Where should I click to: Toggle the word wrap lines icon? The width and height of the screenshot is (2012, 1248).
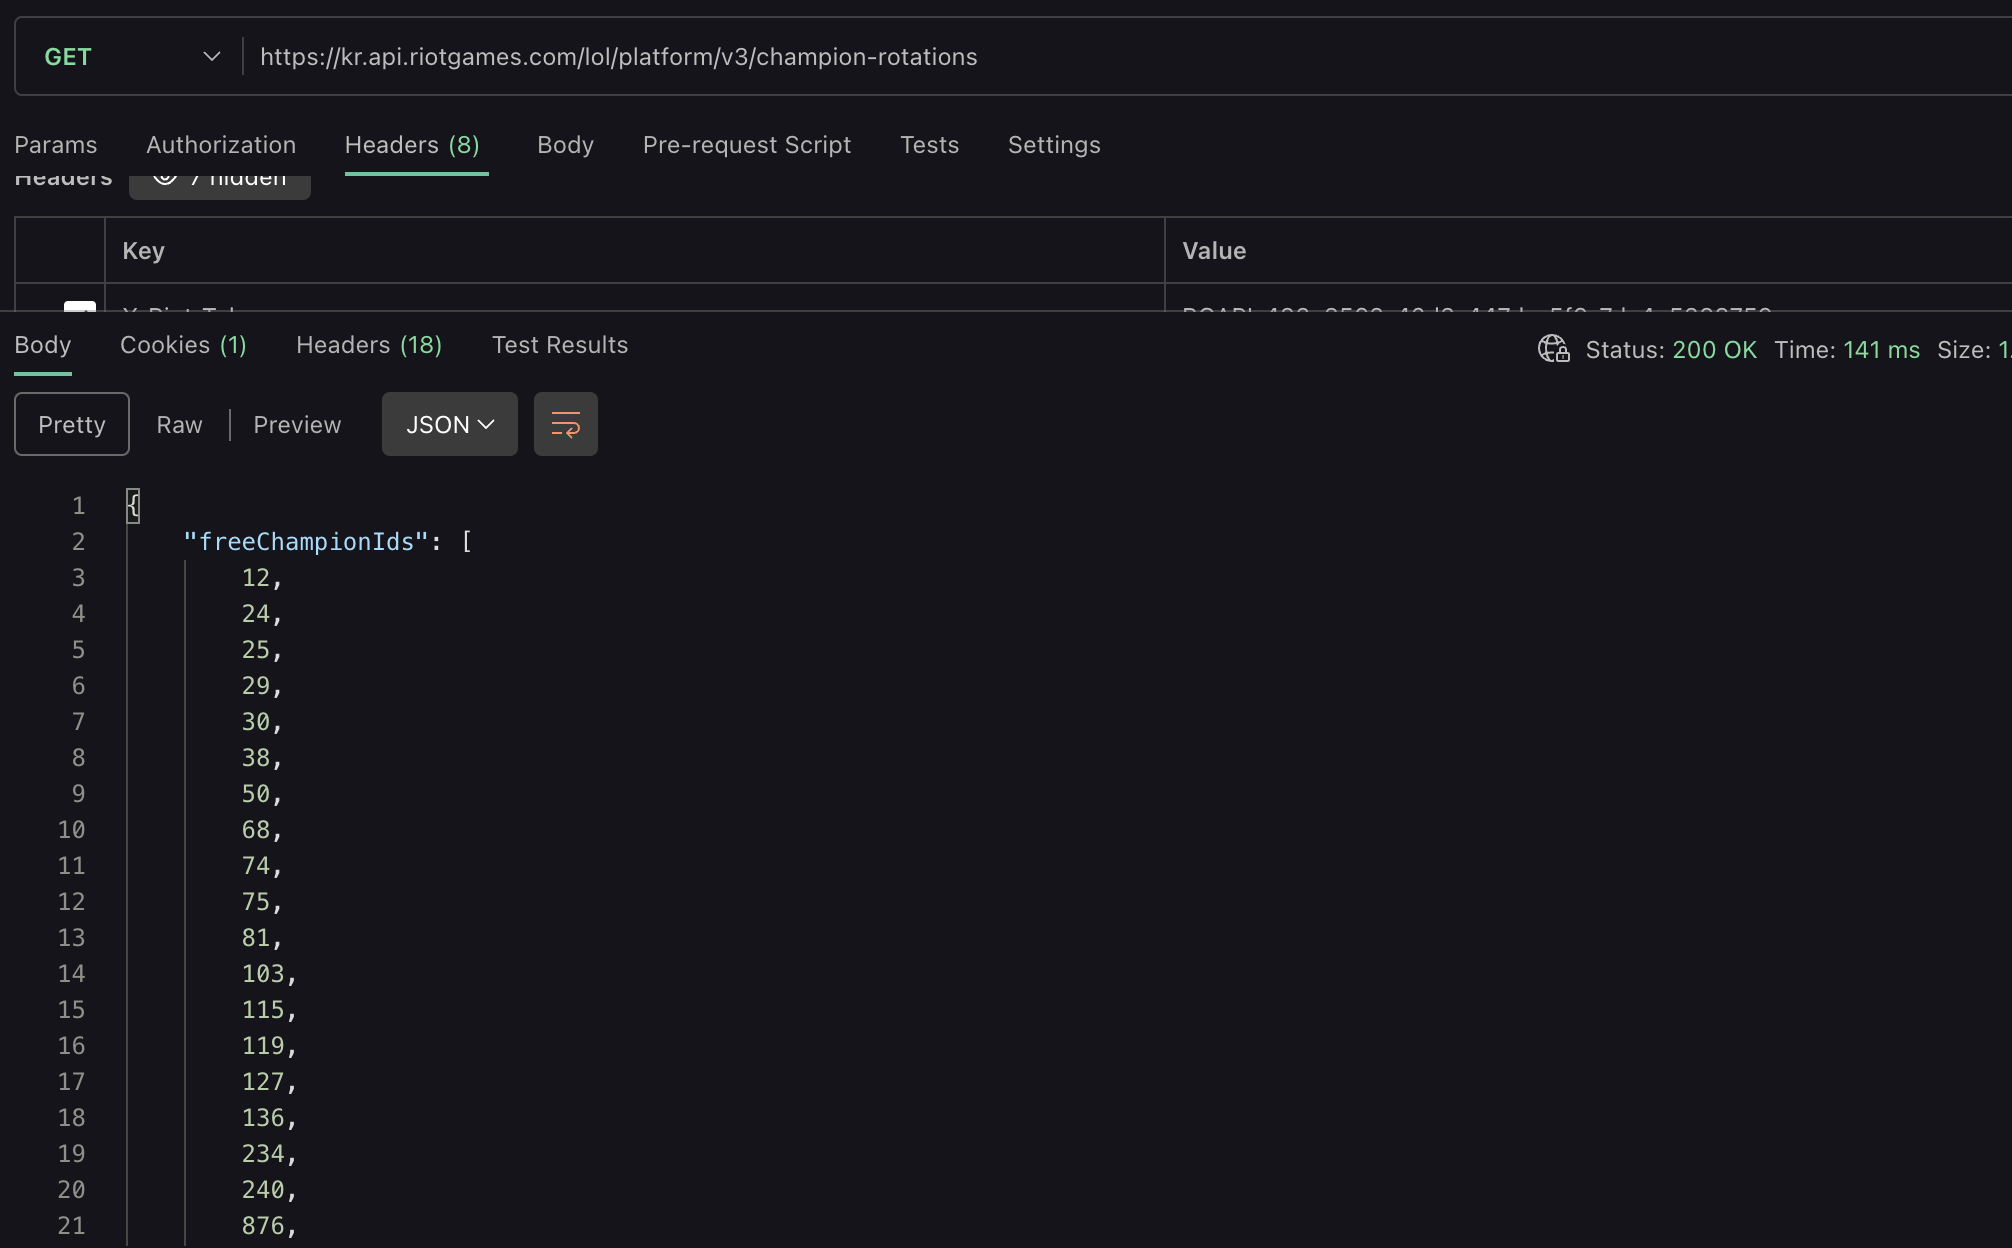pyautogui.click(x=565, y=425)
